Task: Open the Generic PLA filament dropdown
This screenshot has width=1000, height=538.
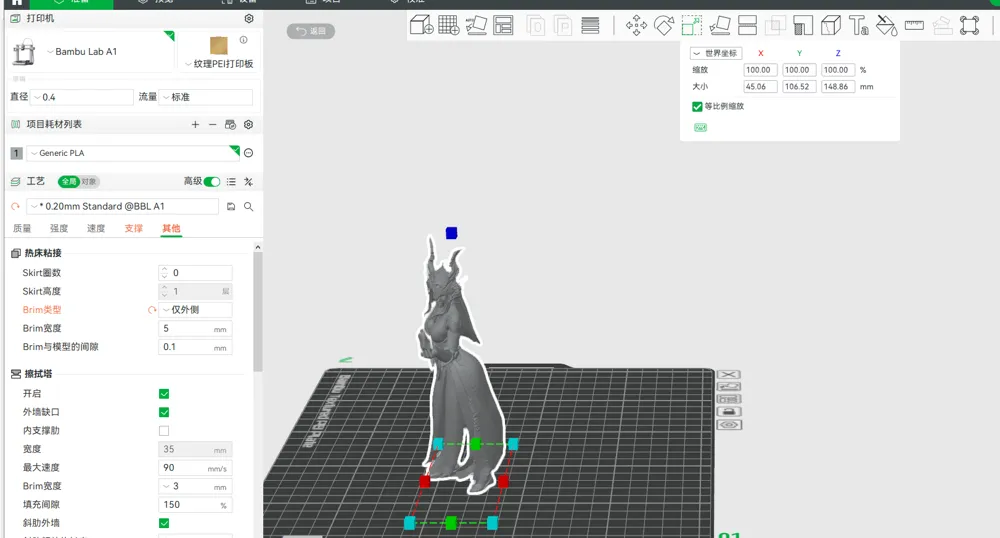Action: [133, 153]
